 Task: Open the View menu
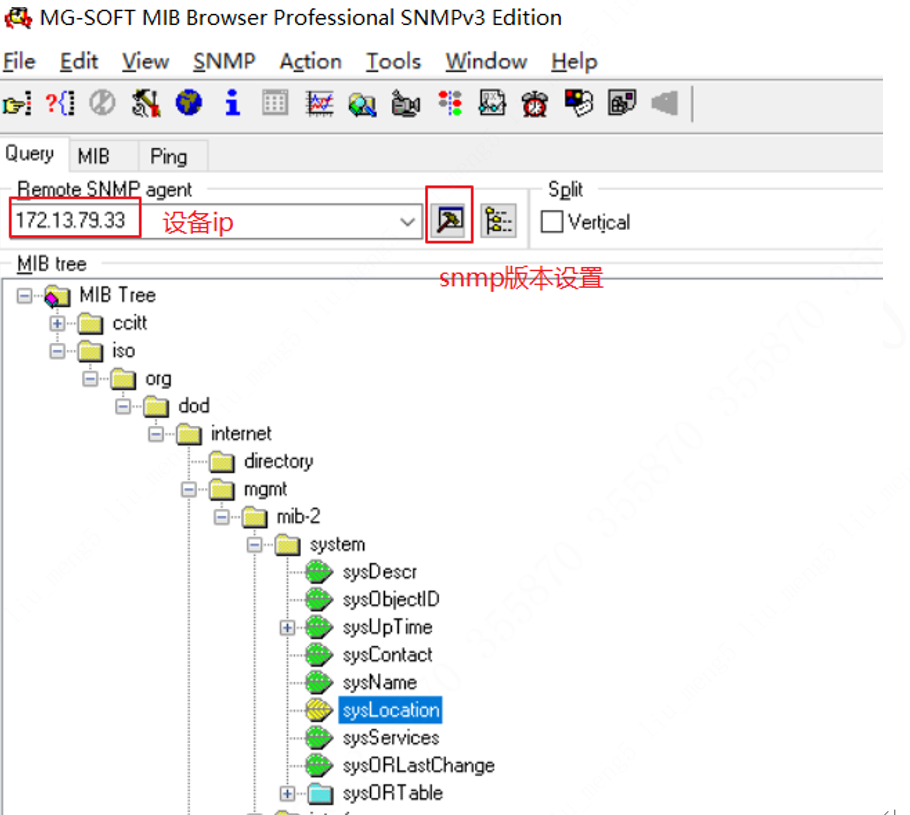(146, 62)
